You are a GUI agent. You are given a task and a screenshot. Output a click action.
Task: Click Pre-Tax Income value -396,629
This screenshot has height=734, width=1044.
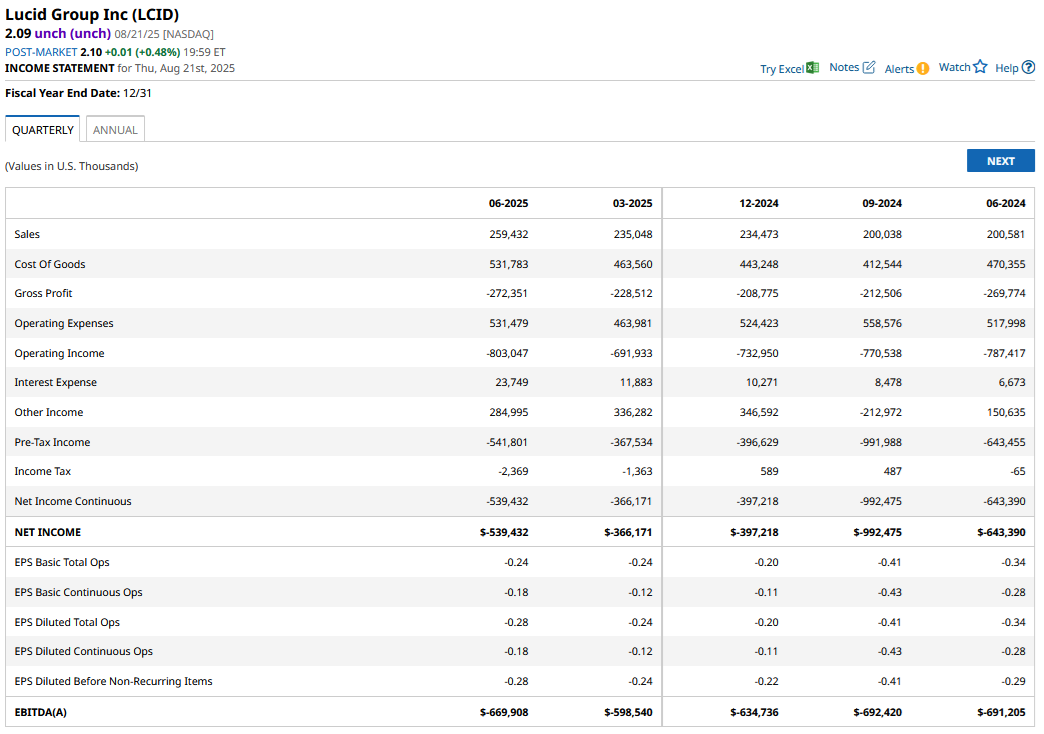pyautogui.click(x=758, y=442)
